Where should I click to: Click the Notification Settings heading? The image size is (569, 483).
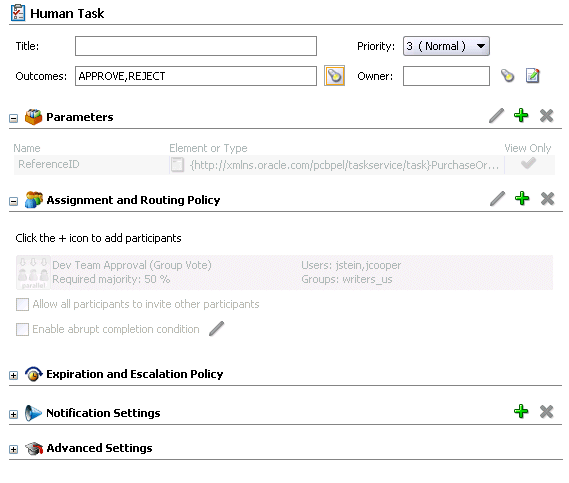(103, 413)
